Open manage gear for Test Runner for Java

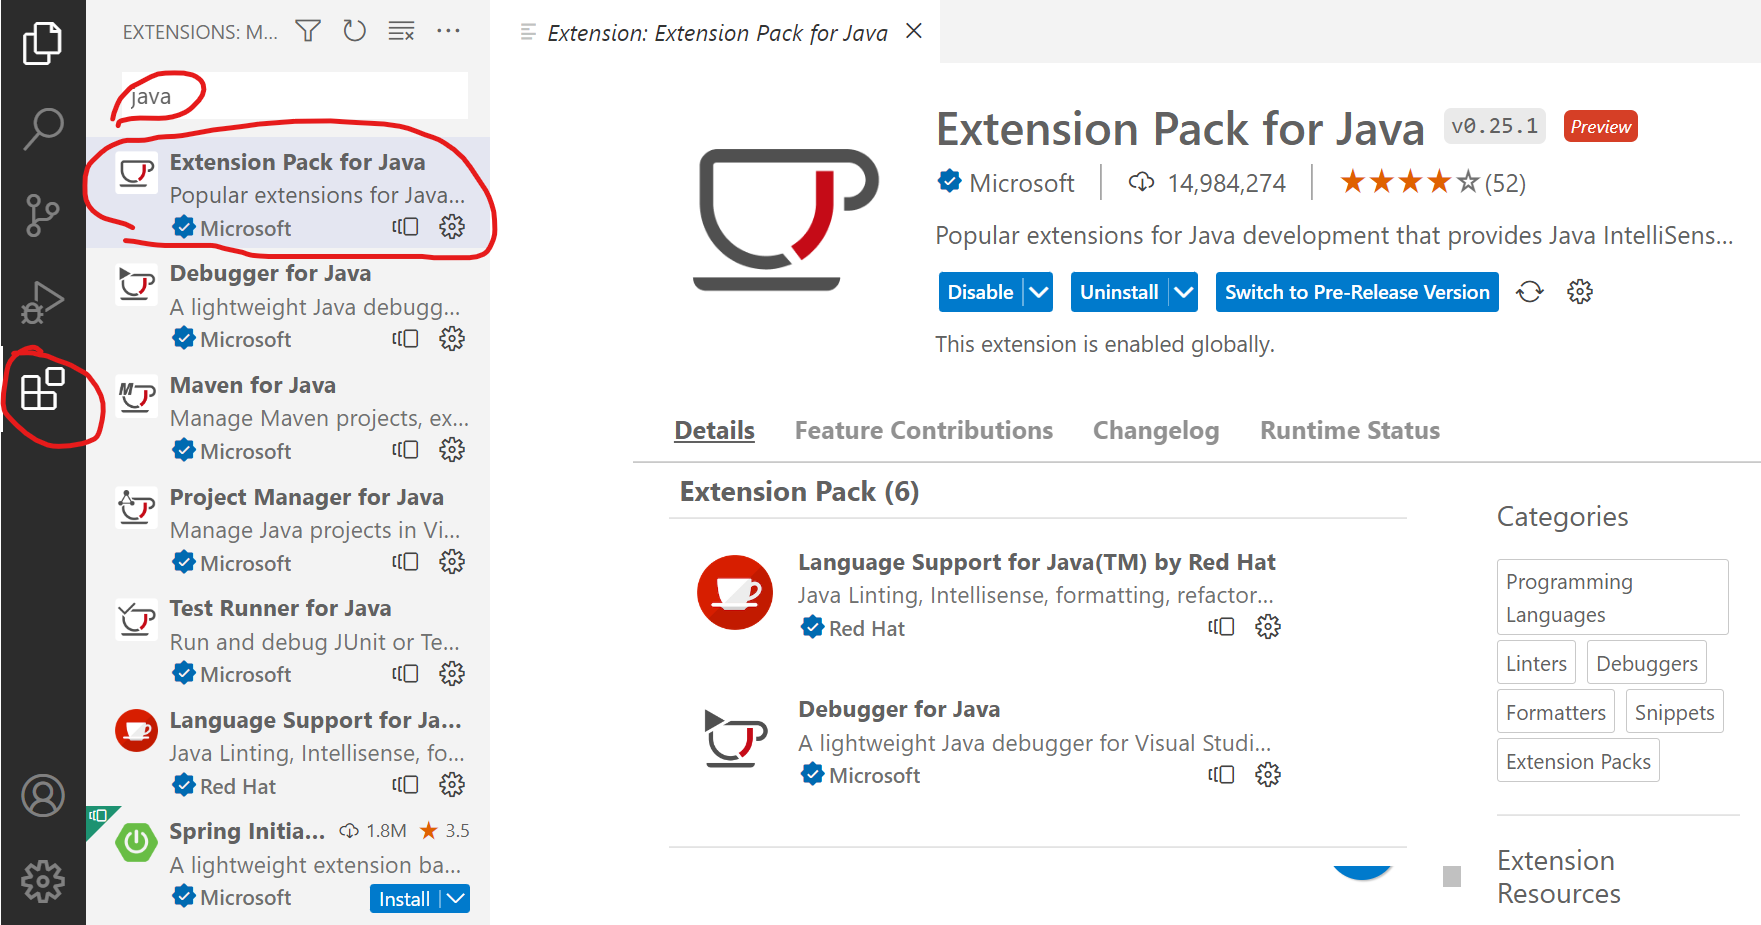(x=452, y=674)
